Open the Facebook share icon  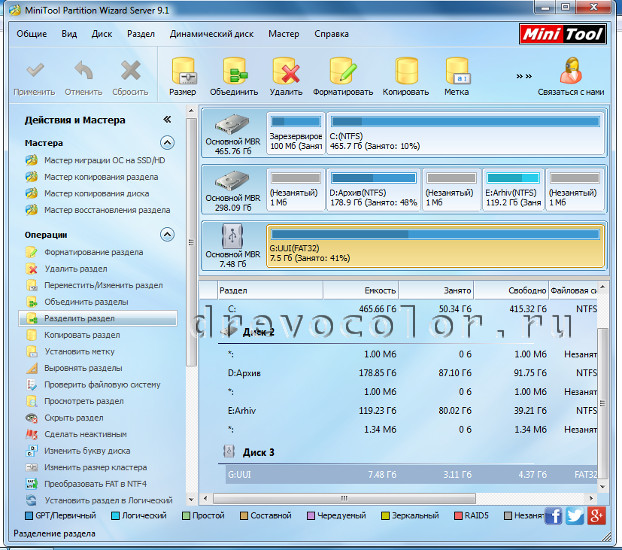(x=553, y=516)
